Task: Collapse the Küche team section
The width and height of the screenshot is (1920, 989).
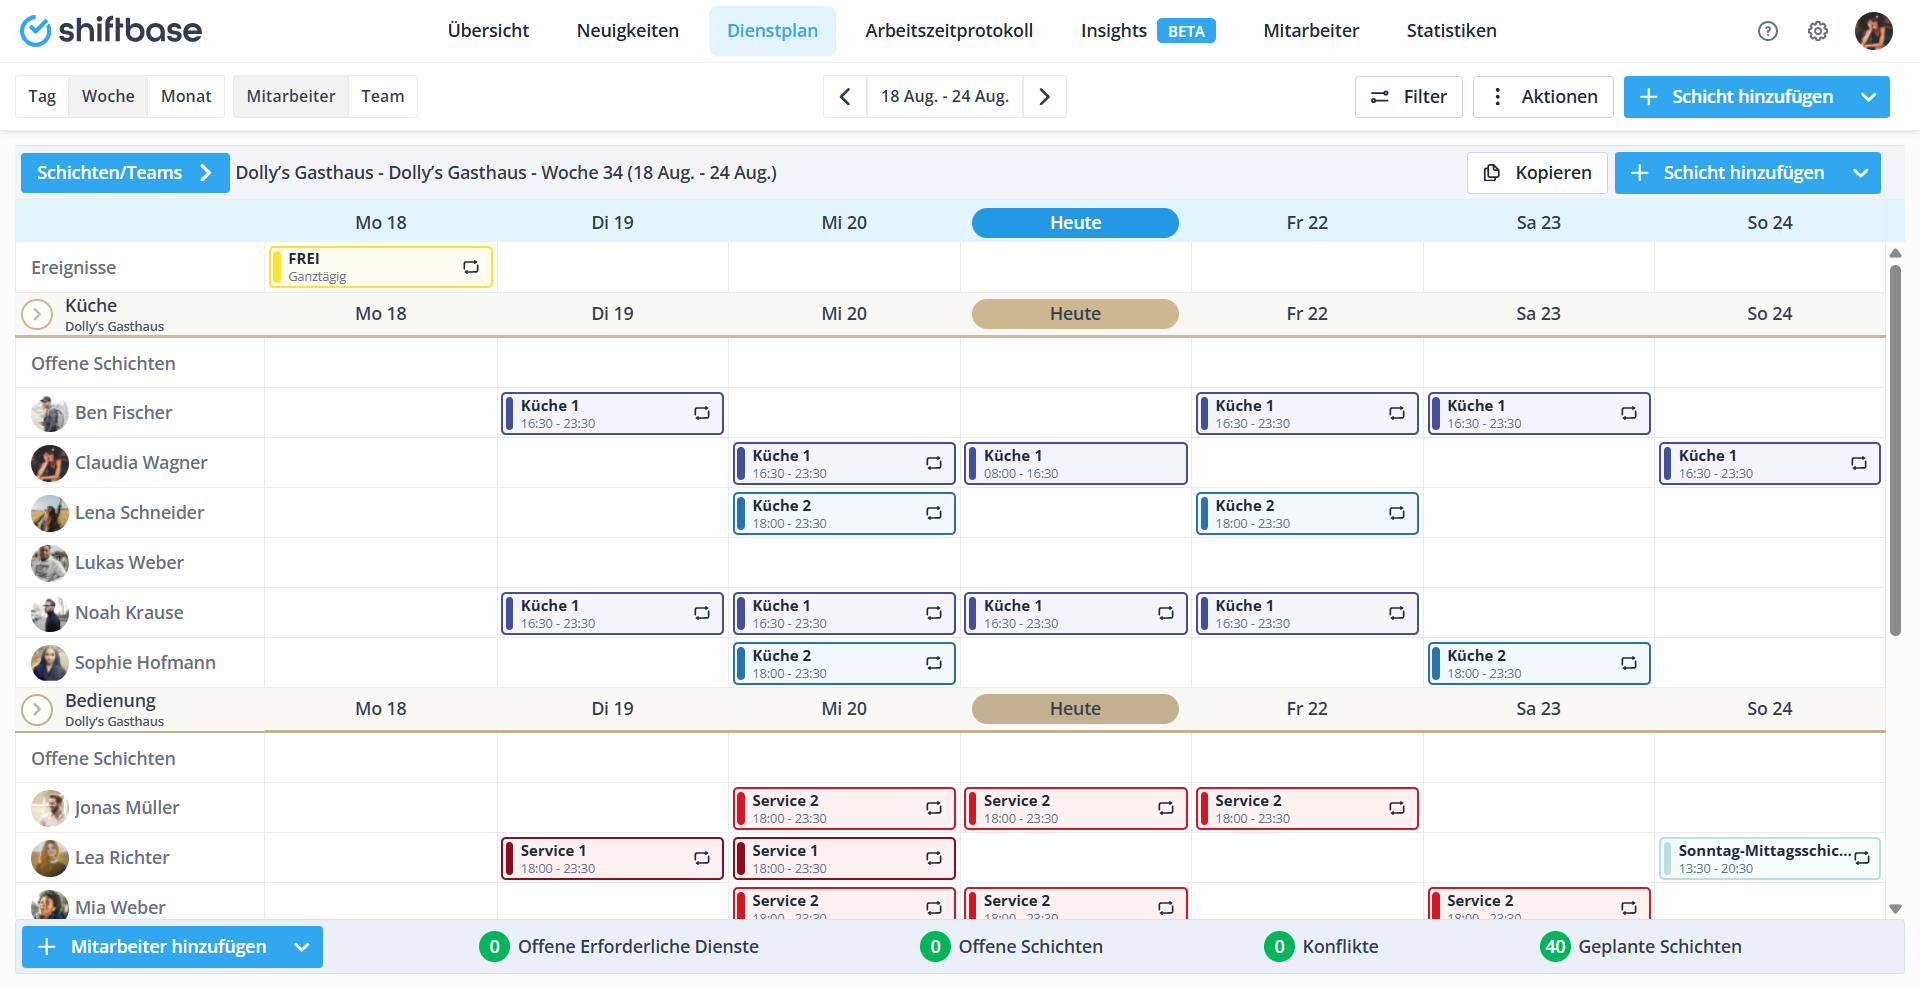Action: pyautogui.click(x=37, y=314)
